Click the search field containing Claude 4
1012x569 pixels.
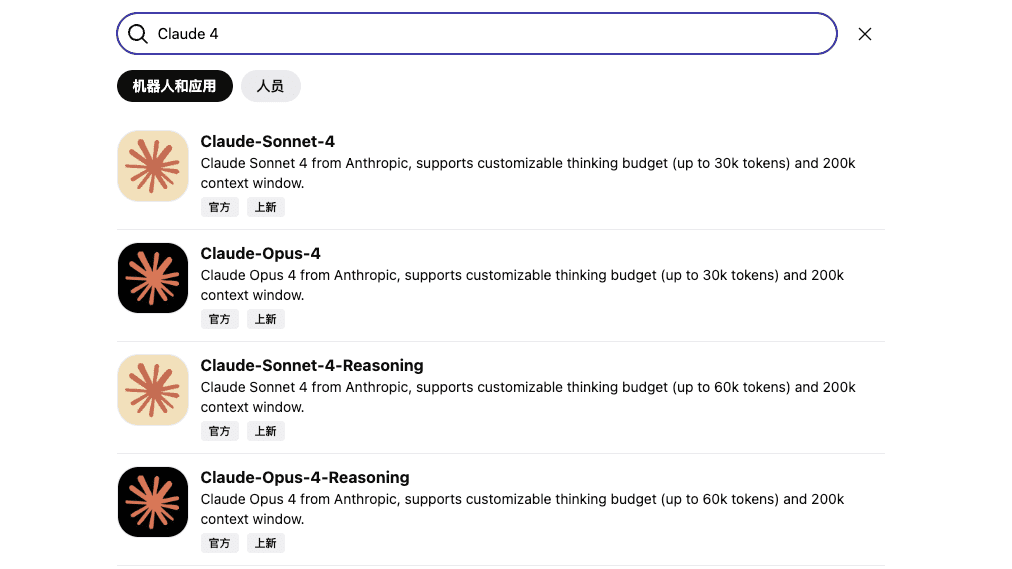(x=477, y=34)
